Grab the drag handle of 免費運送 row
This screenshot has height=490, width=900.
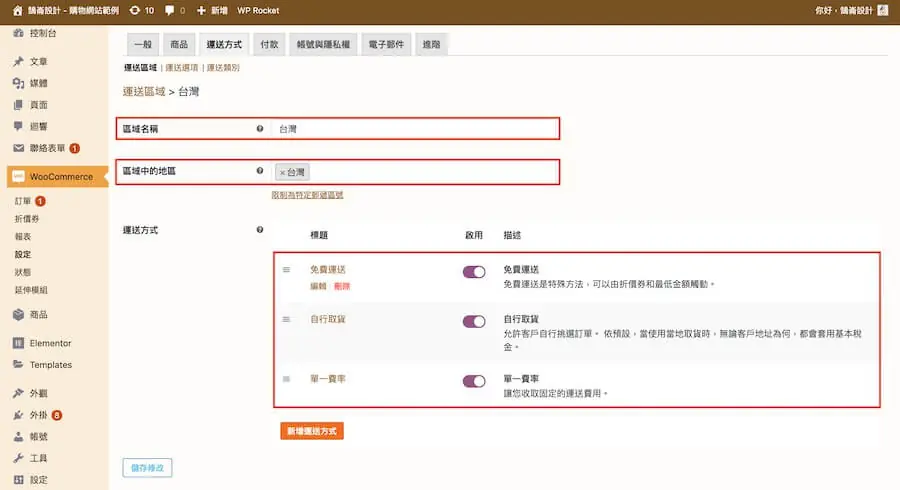[286, 270]
